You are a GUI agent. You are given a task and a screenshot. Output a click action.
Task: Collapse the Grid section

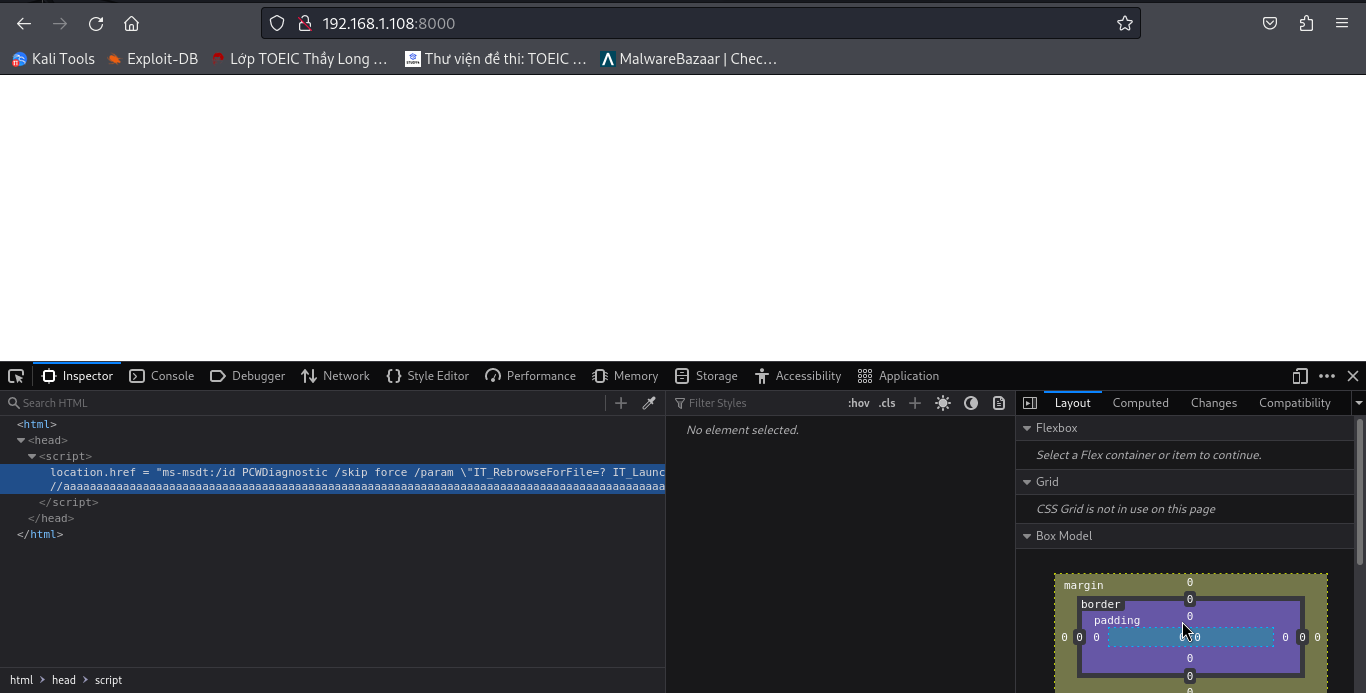tap(1027, 482)
